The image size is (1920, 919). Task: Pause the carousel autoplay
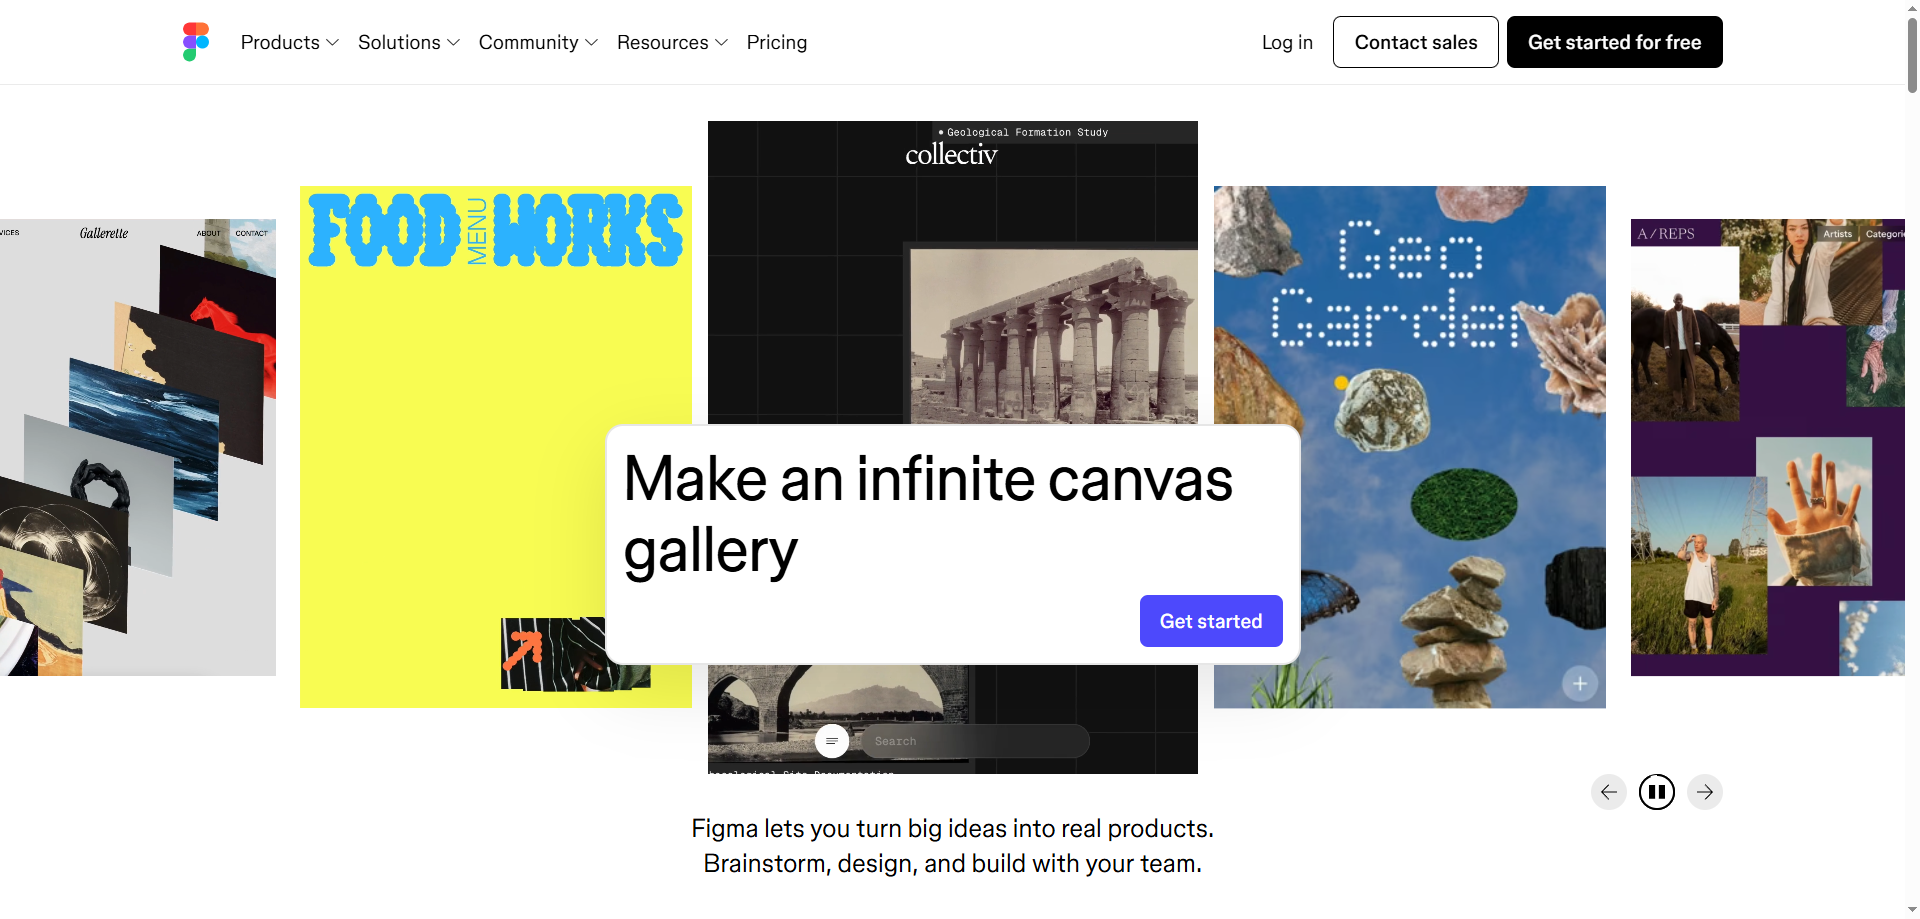tap(1657, 792)
